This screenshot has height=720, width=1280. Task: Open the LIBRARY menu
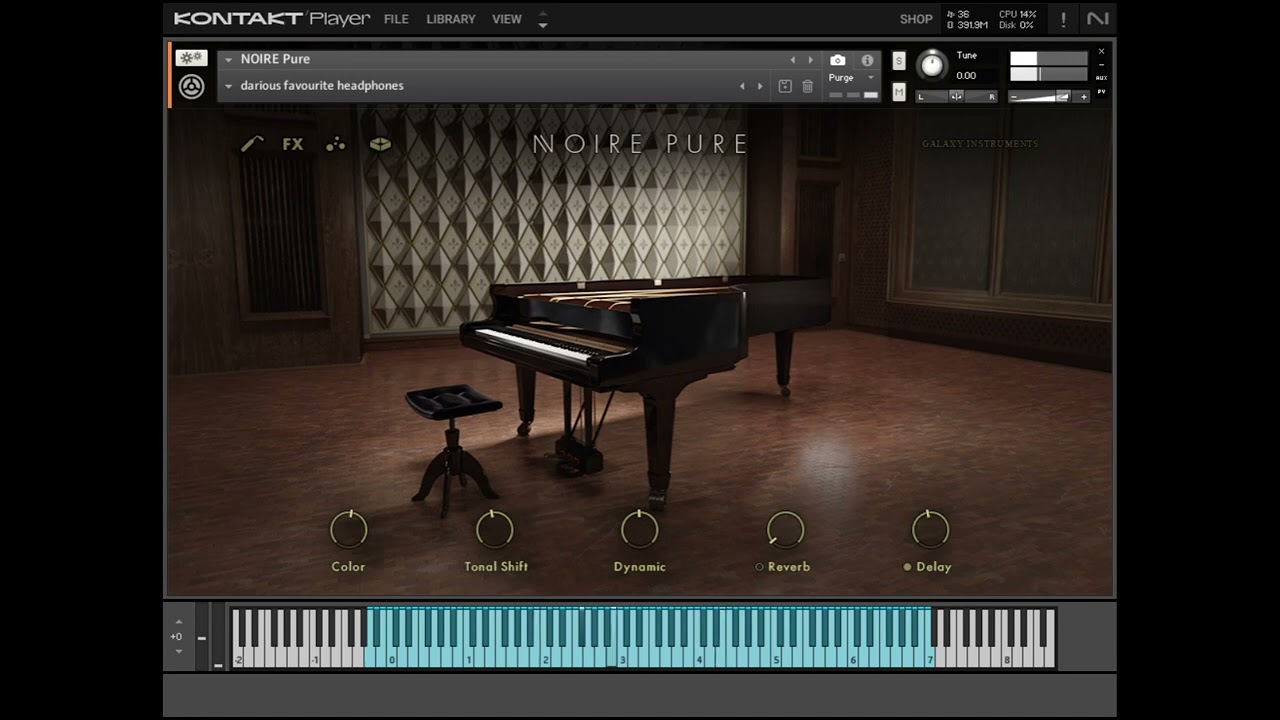tap(451, 19)
